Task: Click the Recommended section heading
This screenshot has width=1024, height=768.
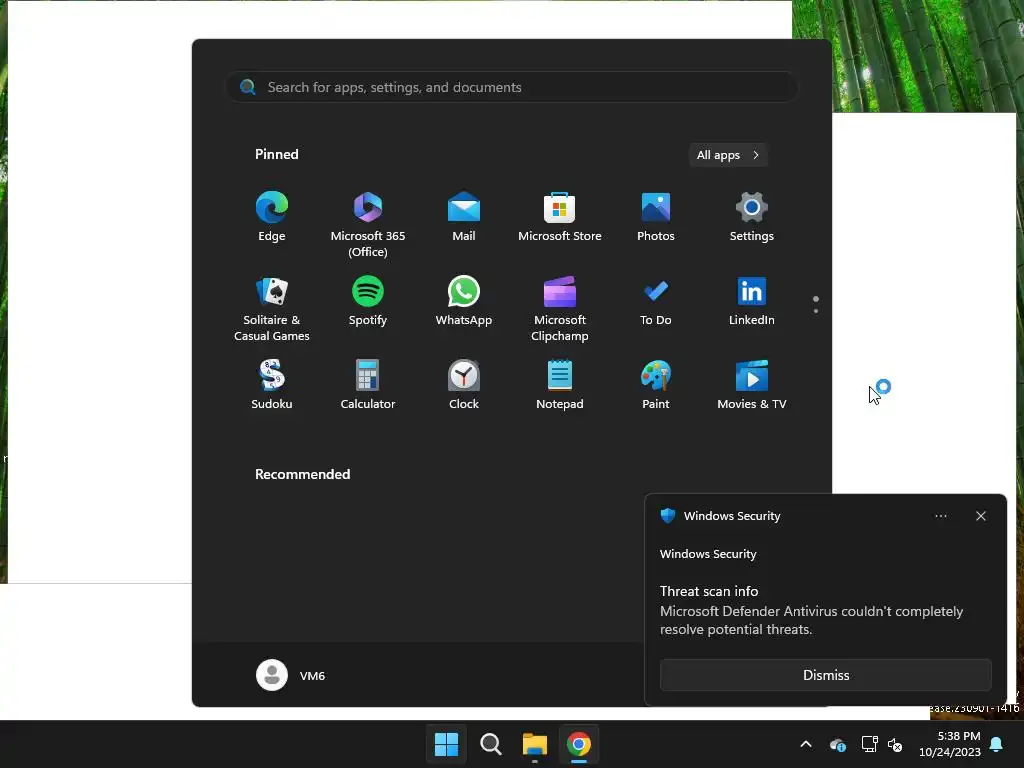Action: click(x=302, y=474)
